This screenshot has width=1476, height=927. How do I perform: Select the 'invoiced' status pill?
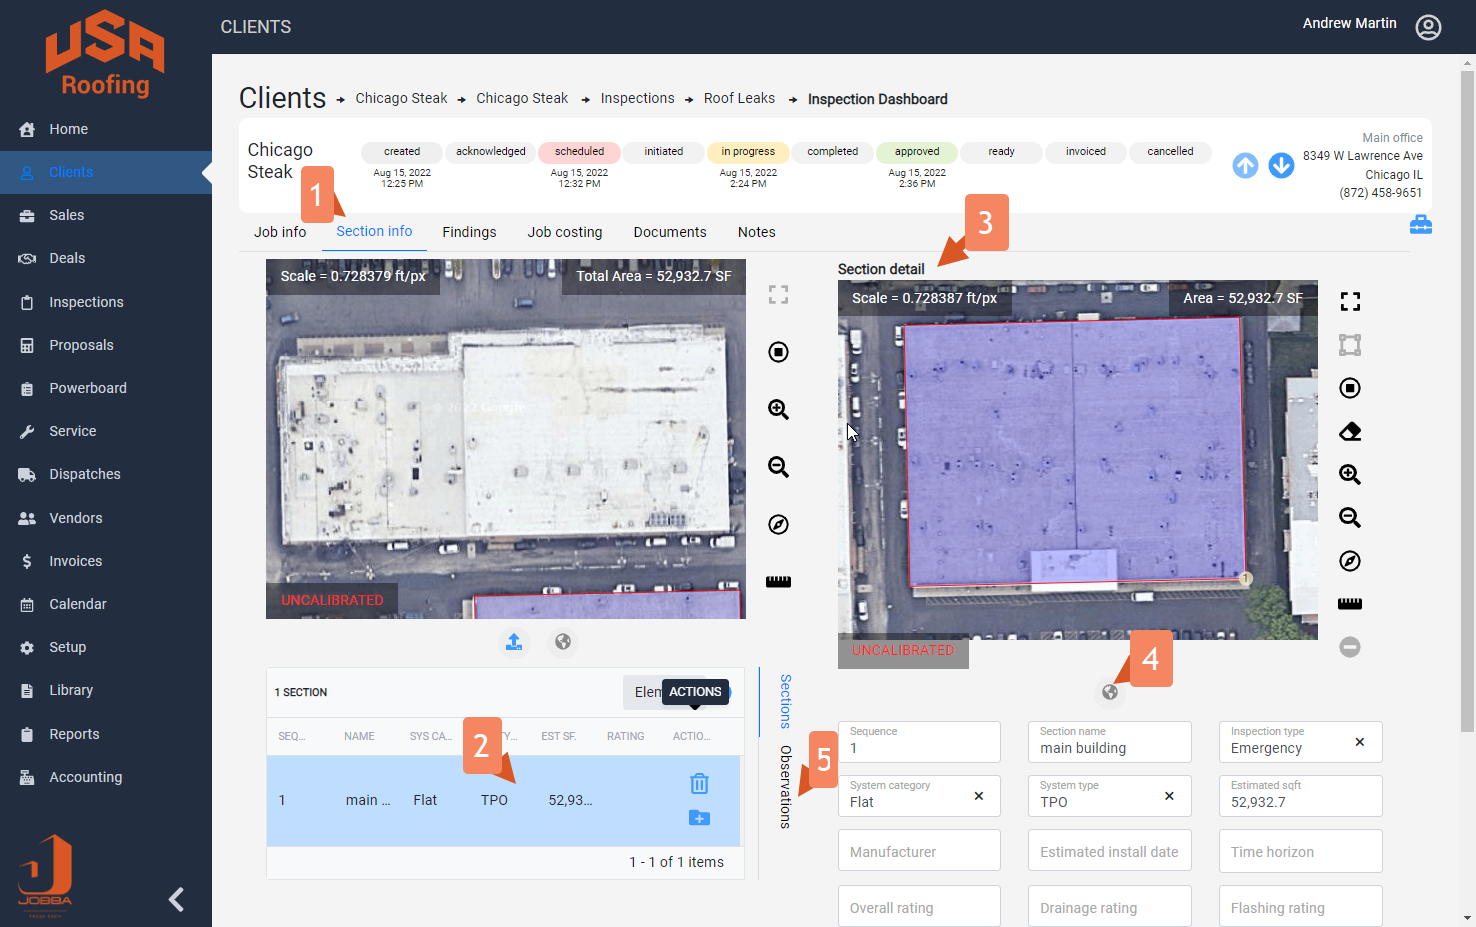coord(1085,152)
